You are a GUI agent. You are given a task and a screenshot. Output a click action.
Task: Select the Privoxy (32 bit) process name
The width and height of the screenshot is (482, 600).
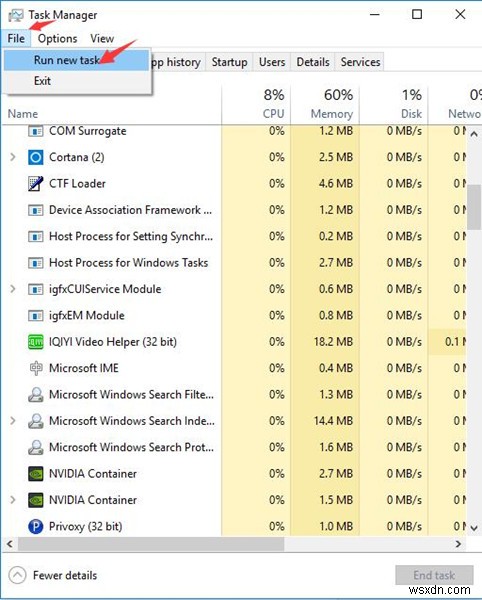pyautogui.click(x=86, y=527)
